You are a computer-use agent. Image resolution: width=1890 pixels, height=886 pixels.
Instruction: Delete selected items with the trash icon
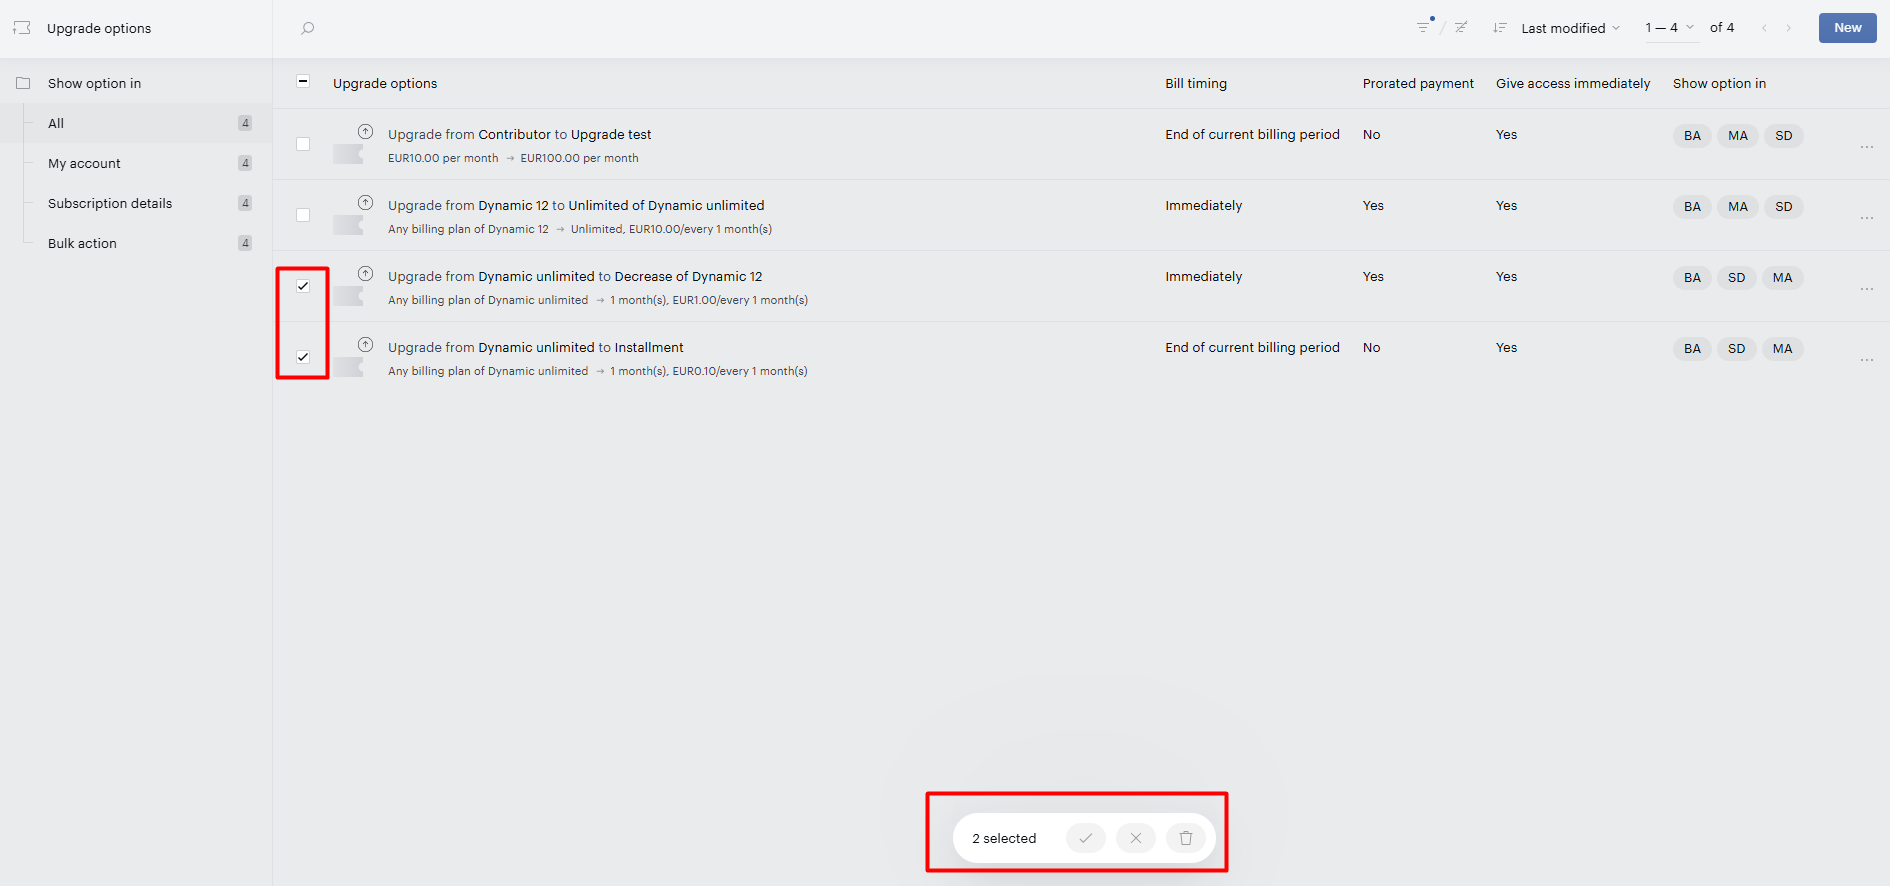(1186, 838)
